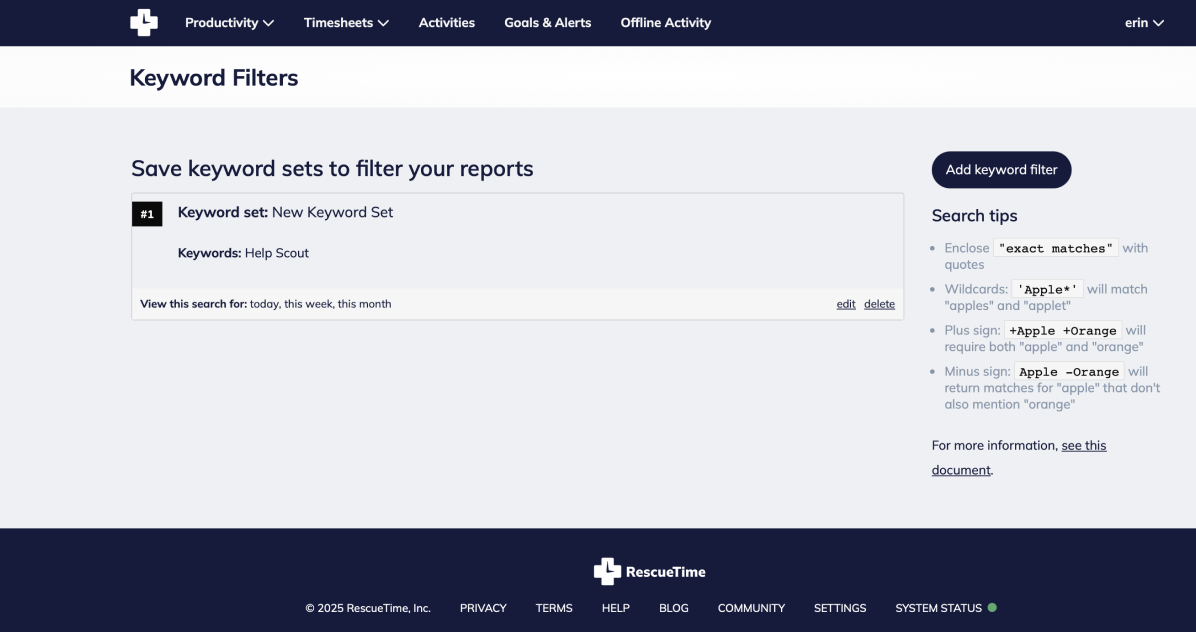1196x632 pixels.
Task: Open the Timesheets dropdown menu
Action: pos(346,22)
